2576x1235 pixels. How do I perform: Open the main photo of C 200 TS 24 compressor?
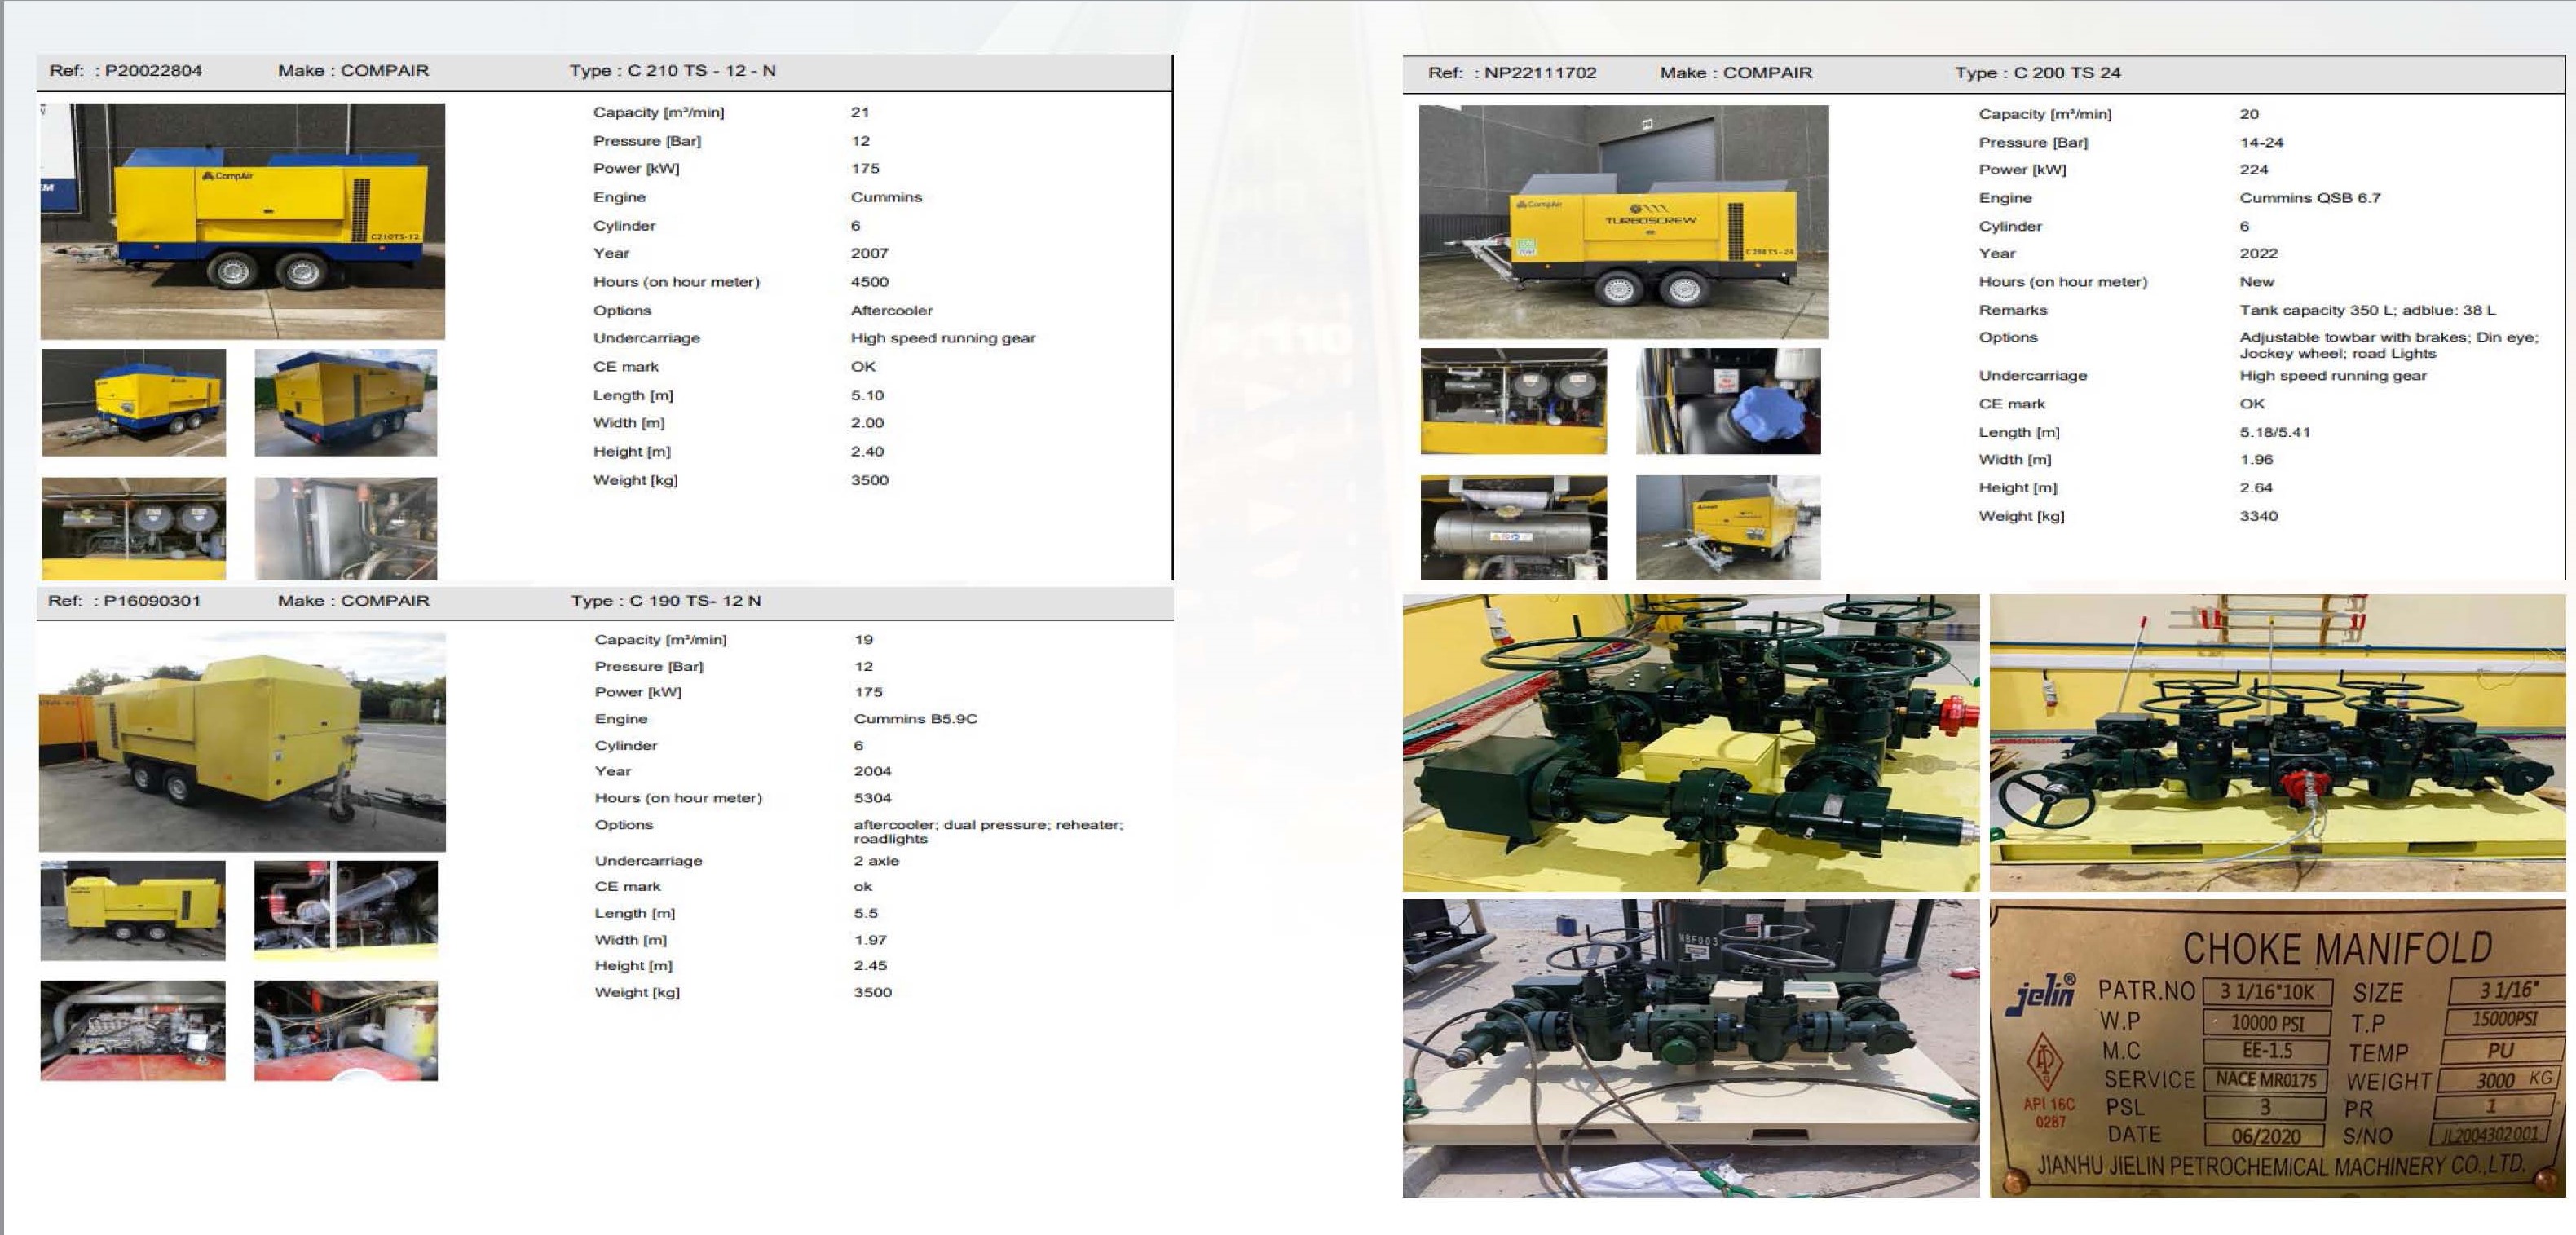point(1623,222)
